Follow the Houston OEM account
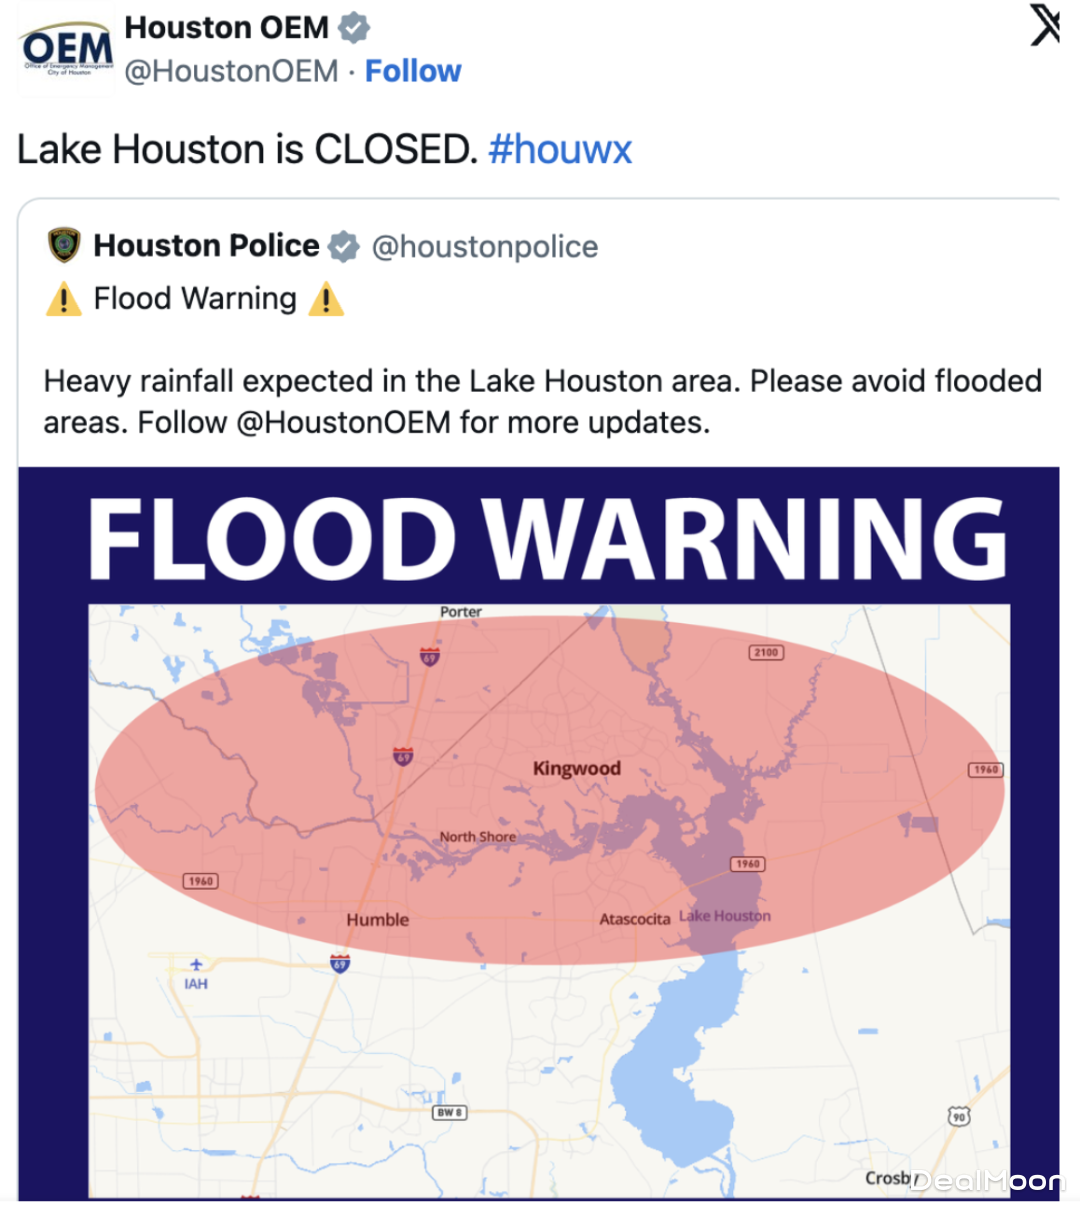The image size is (1080, 1205). [x=413, y=71]
